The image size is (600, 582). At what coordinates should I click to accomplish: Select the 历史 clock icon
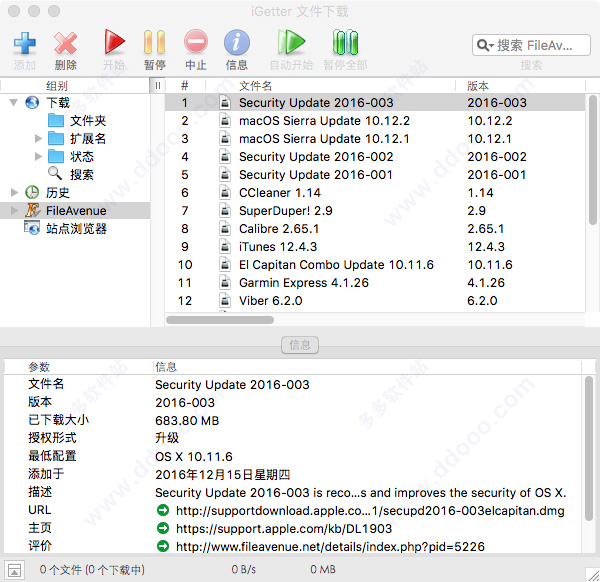[32, 192]
